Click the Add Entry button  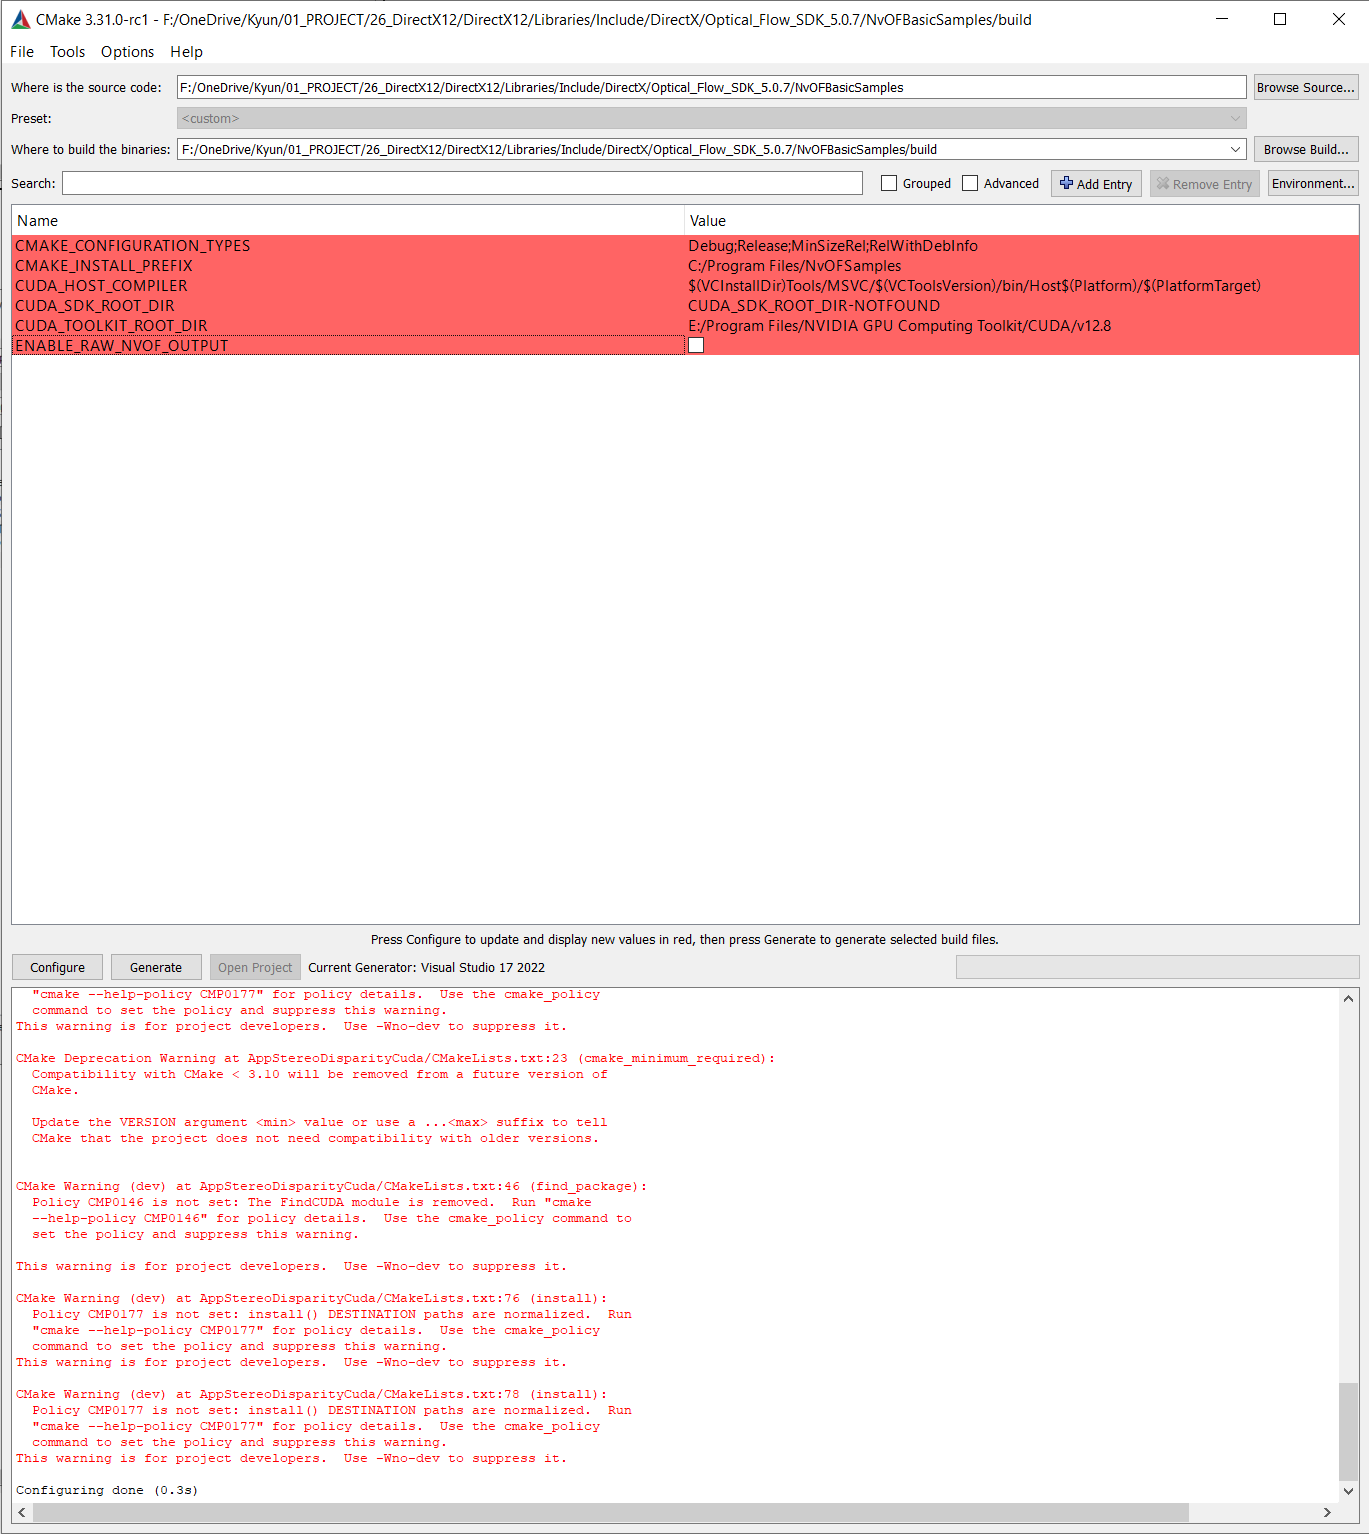[1096, 184]
